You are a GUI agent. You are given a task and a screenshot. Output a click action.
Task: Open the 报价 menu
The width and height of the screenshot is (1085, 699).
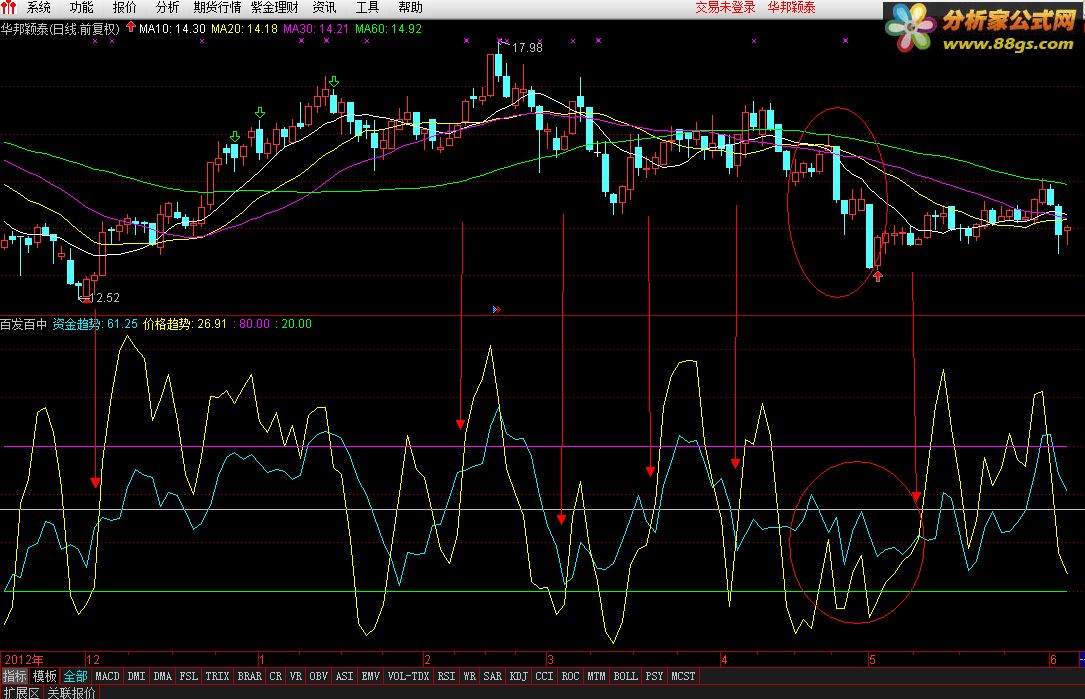click(124, 8)
